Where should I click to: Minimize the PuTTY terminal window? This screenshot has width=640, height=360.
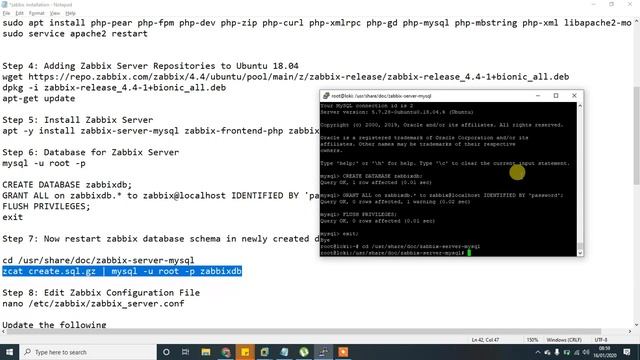(x=538, y=96)
